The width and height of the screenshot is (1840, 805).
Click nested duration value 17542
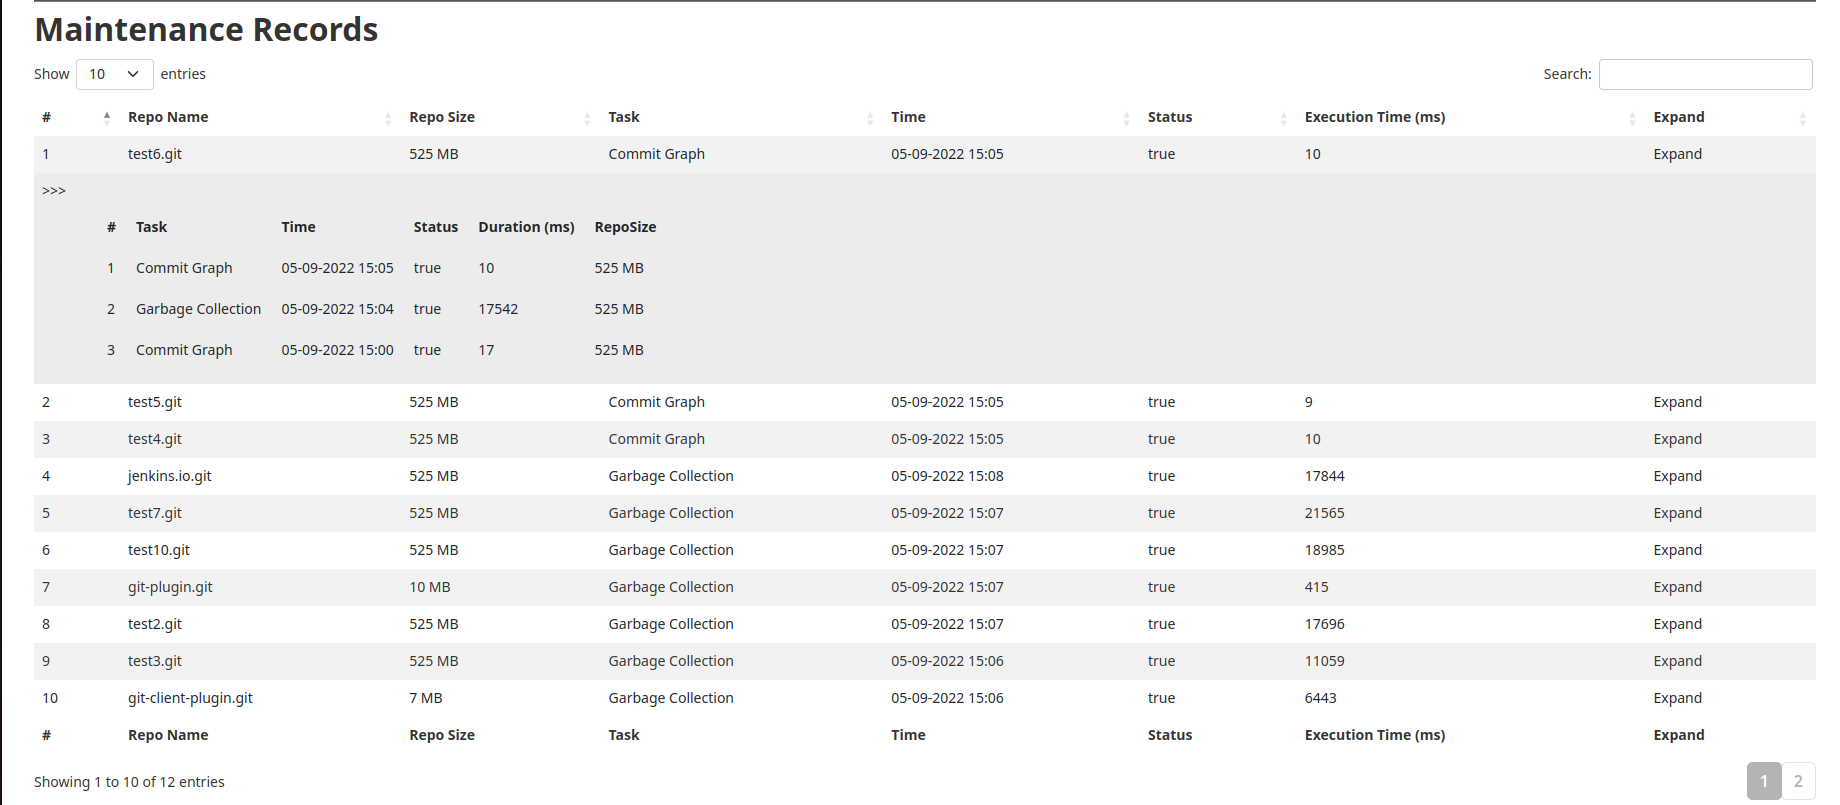(x=498, y=309)
